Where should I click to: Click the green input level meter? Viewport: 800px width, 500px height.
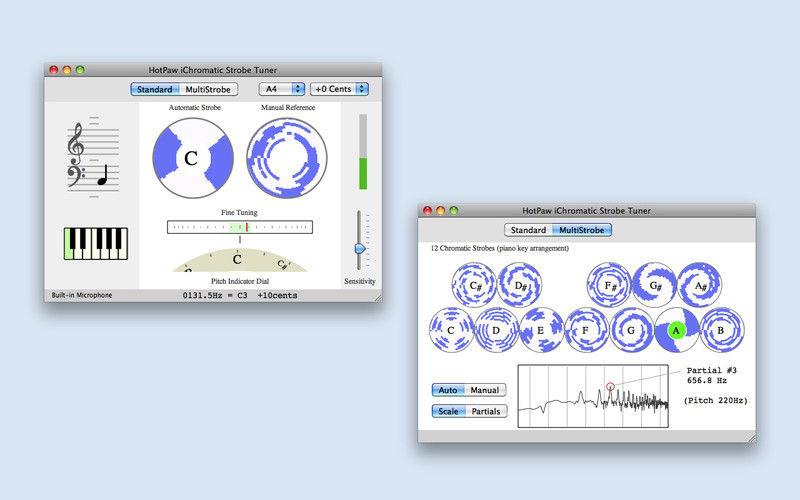363,152
